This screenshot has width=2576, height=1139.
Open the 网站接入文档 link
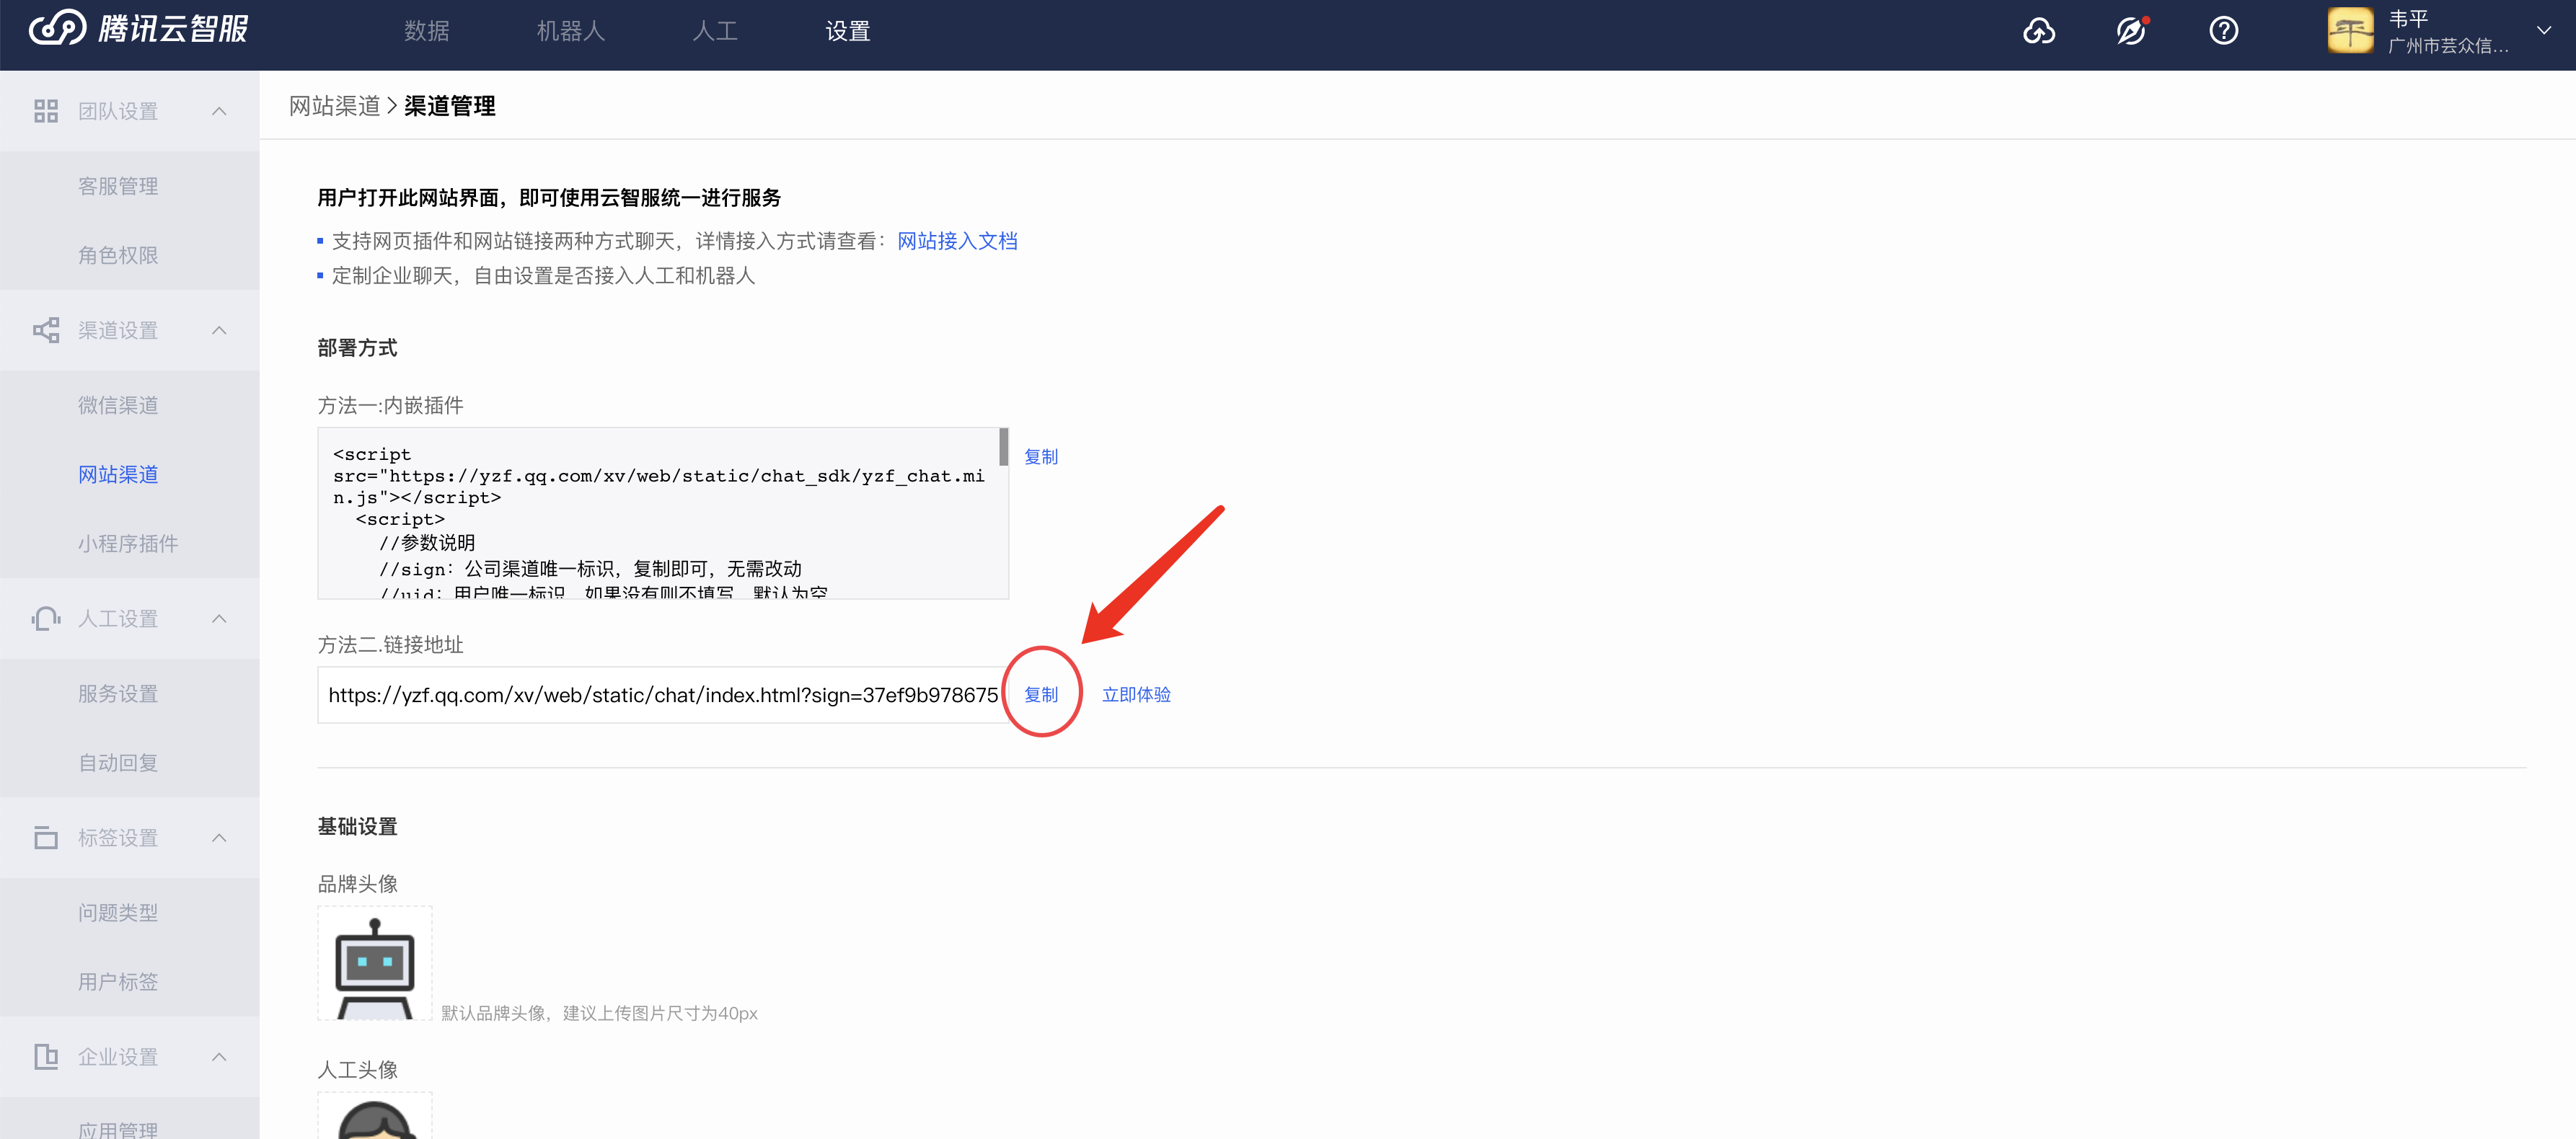956,241
